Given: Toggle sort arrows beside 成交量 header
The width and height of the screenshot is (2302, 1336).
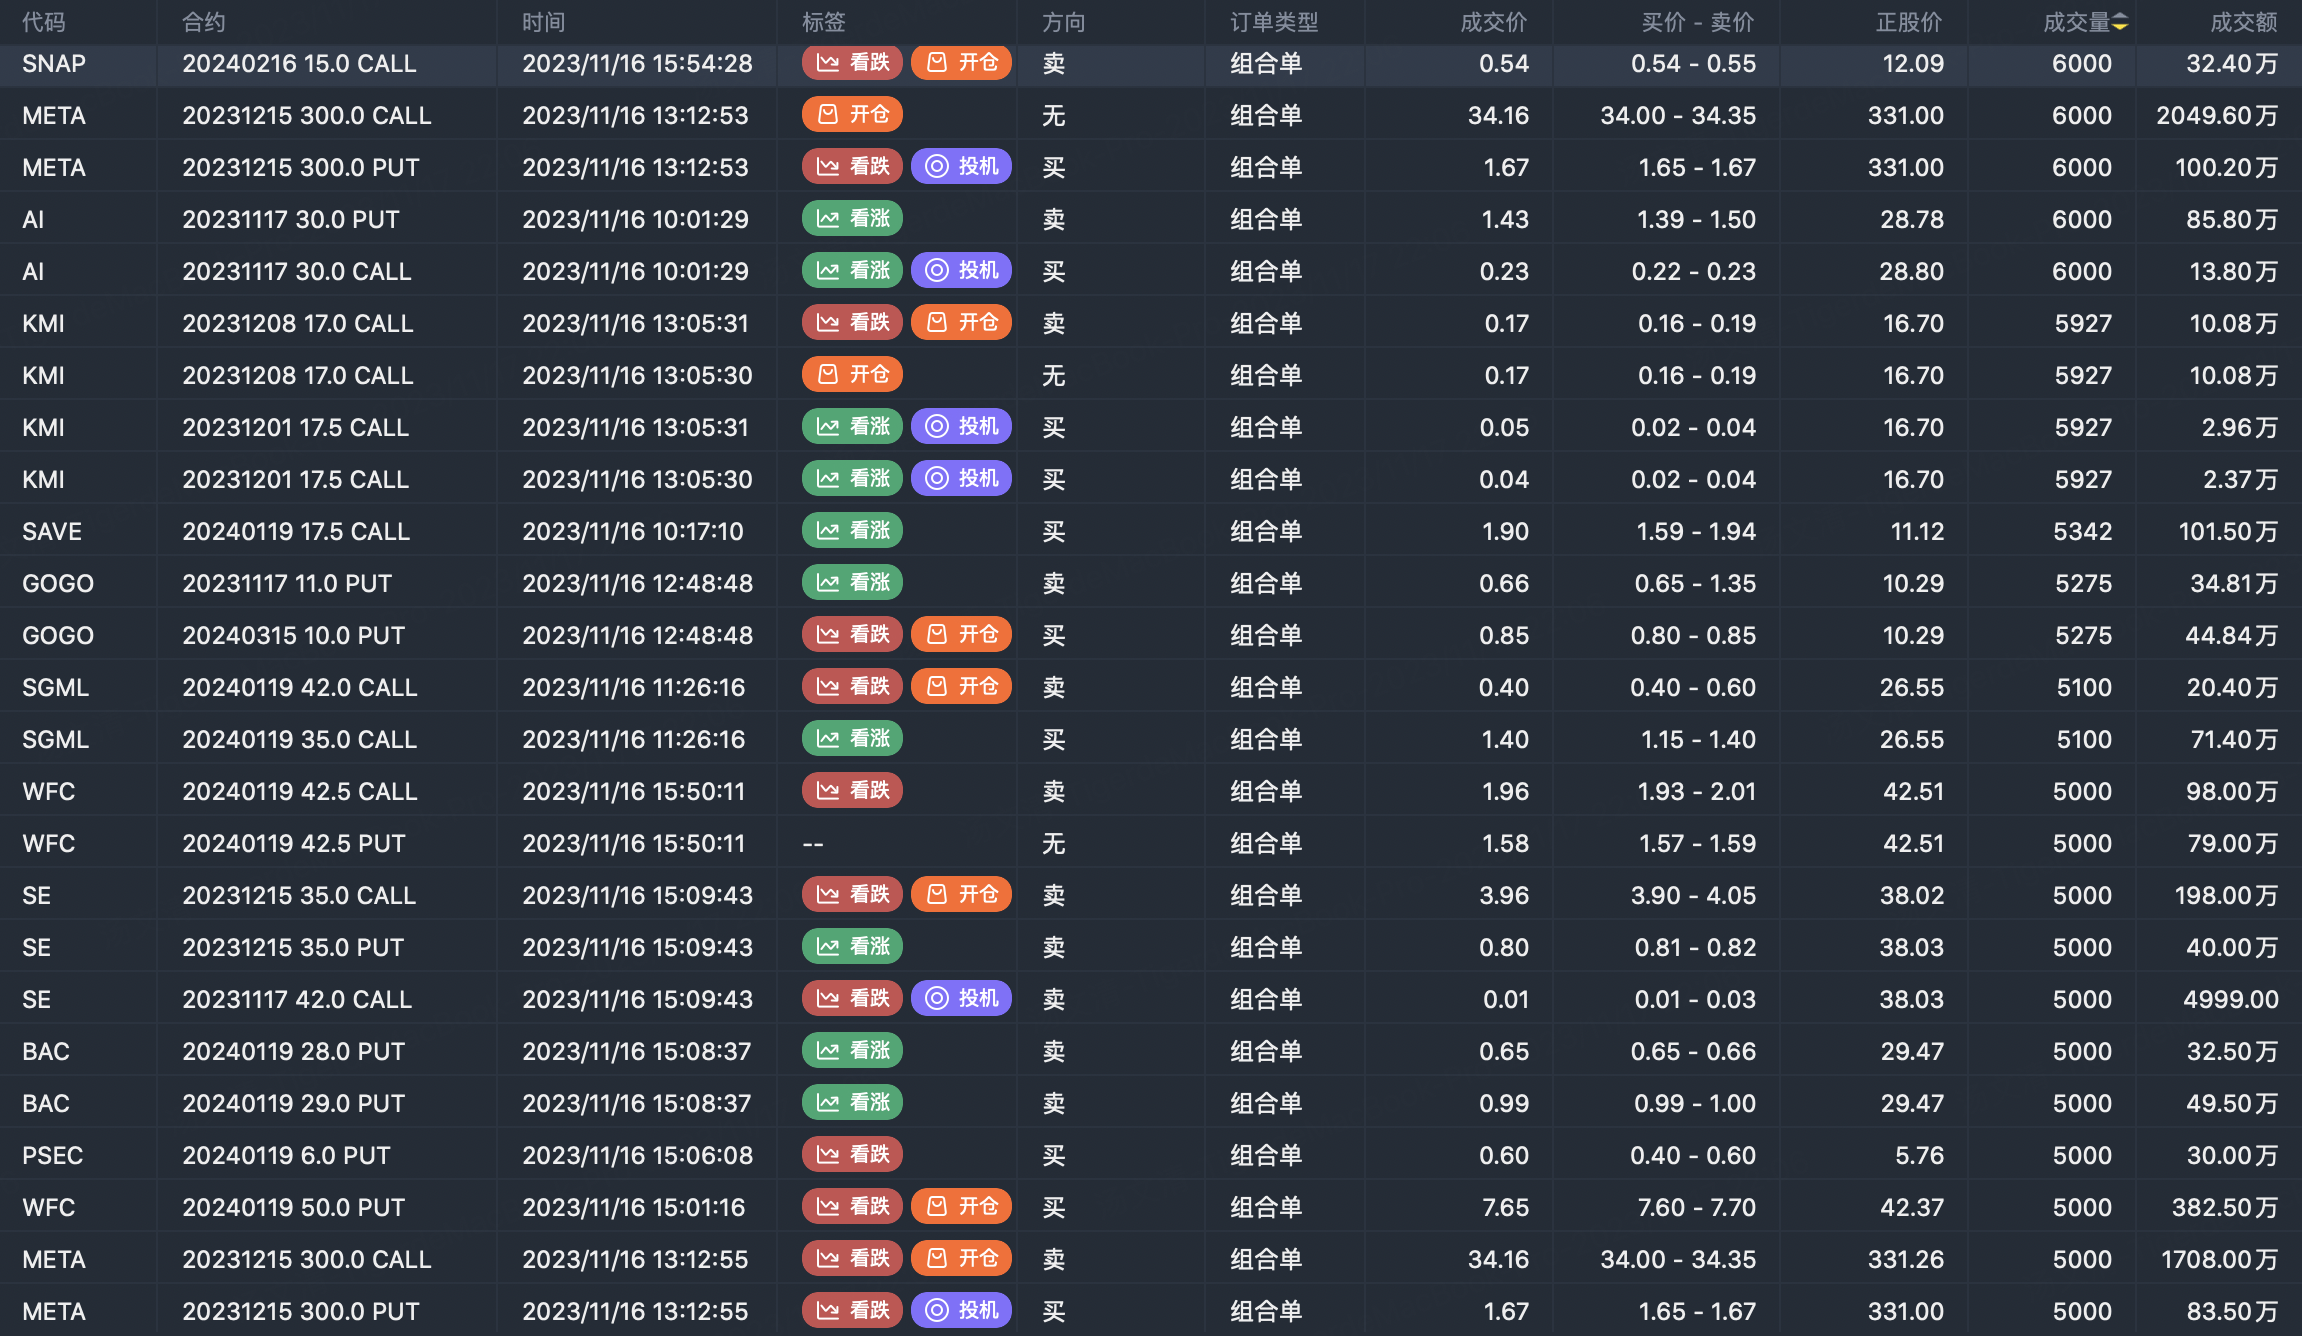Looking at the screenshot, I should tap(2119, 23).
